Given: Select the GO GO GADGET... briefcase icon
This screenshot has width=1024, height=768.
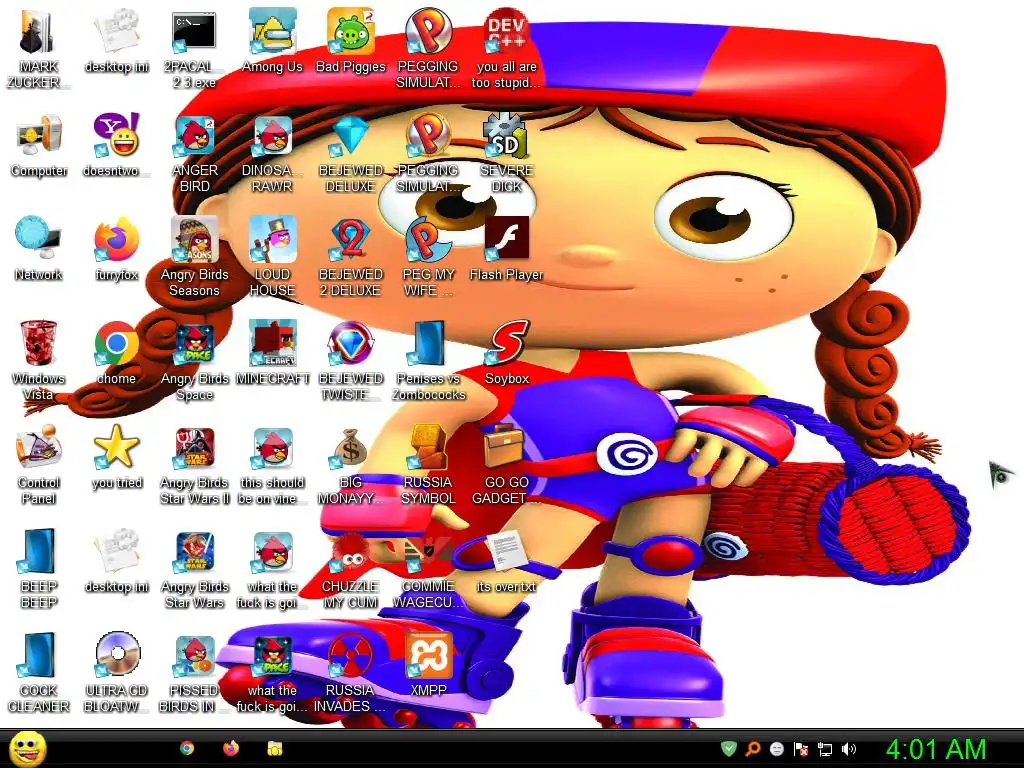Looking at the screenshot, I should click(506, 464).
